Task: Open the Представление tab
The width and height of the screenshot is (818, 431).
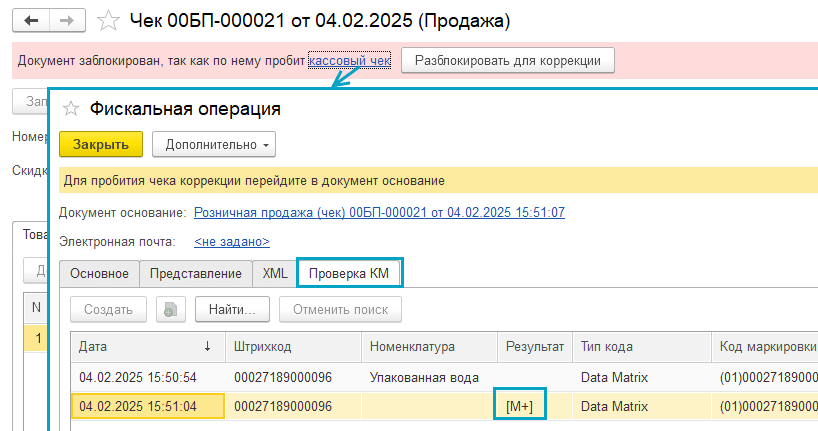Action: click(x=195, y=273)
